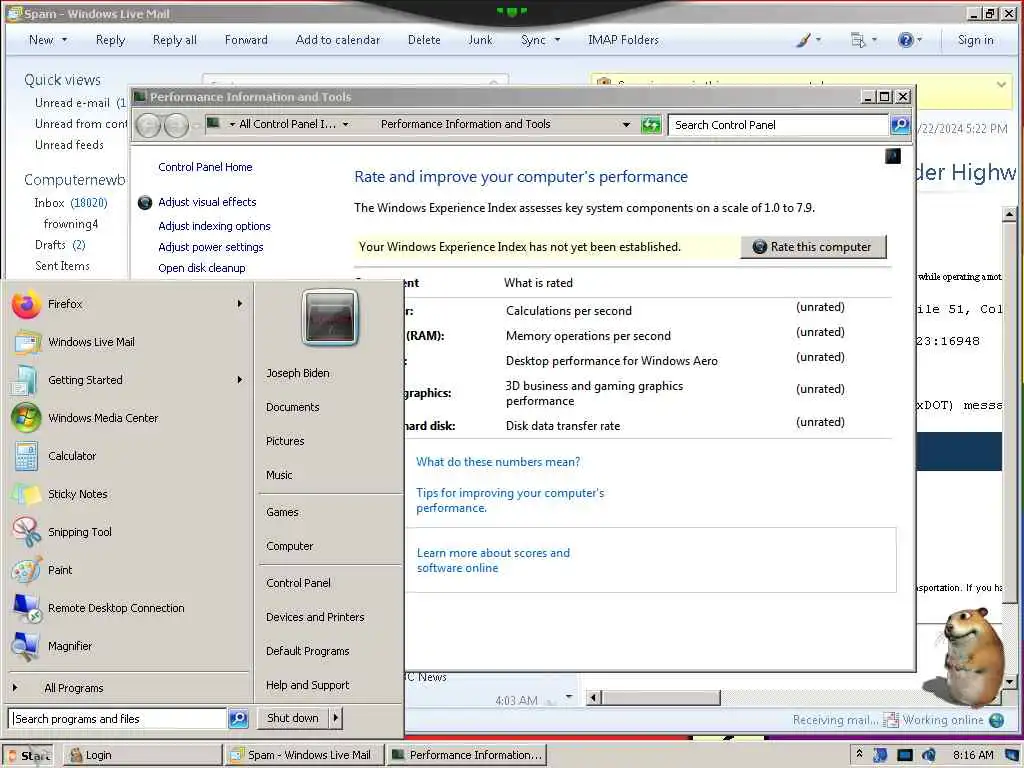Image resolution: width=1024 pixels, height=768 pixels.
Task: Show hidden system tray icons
Action: click(859, 754)
